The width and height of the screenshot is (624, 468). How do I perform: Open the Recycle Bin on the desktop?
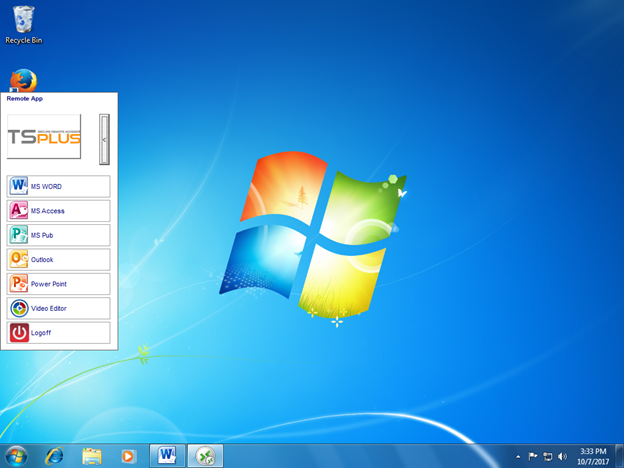(x=24, y=20)
